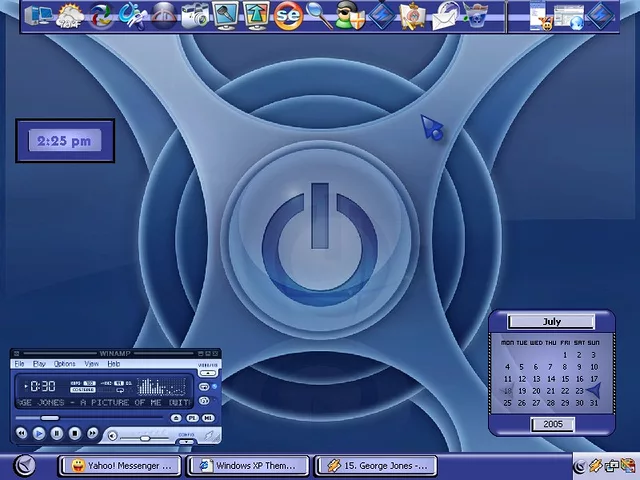Switch to Yahoo! Messenger taskbar button
The height and width of the screenshot is (480, 640).
pos(120,465)
